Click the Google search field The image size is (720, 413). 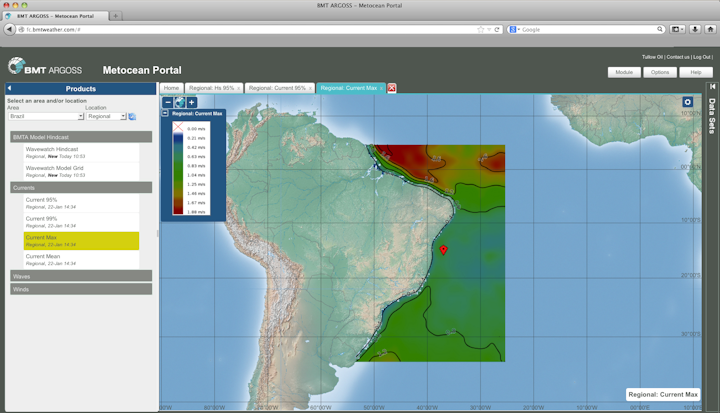(588, 29)
